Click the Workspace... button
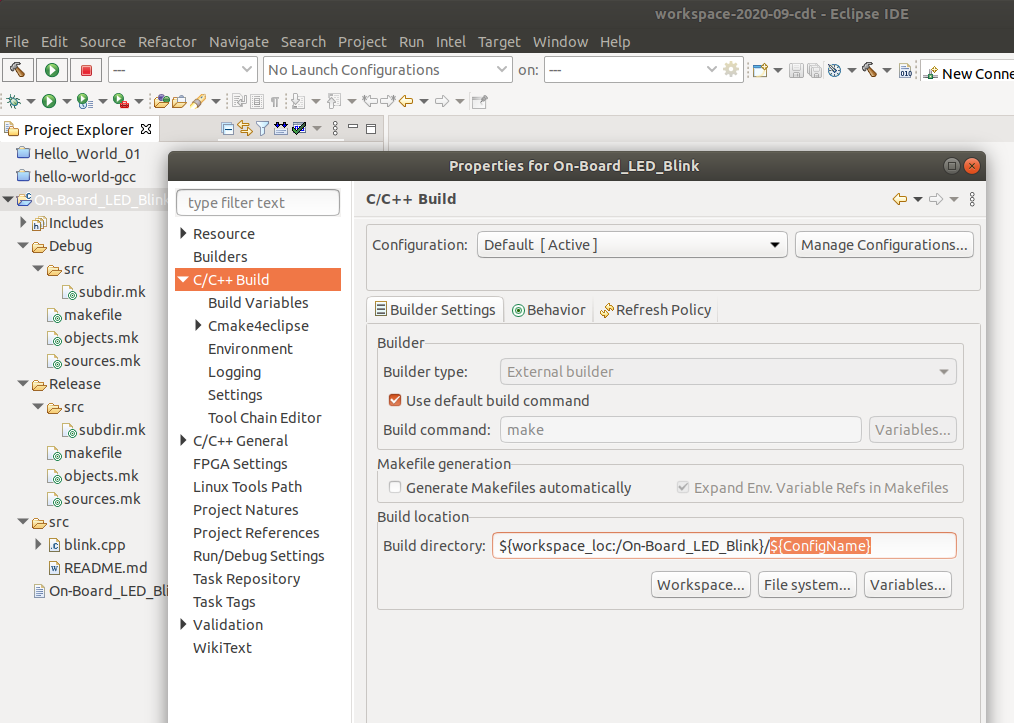1014x723 pixels. (701, 585)
